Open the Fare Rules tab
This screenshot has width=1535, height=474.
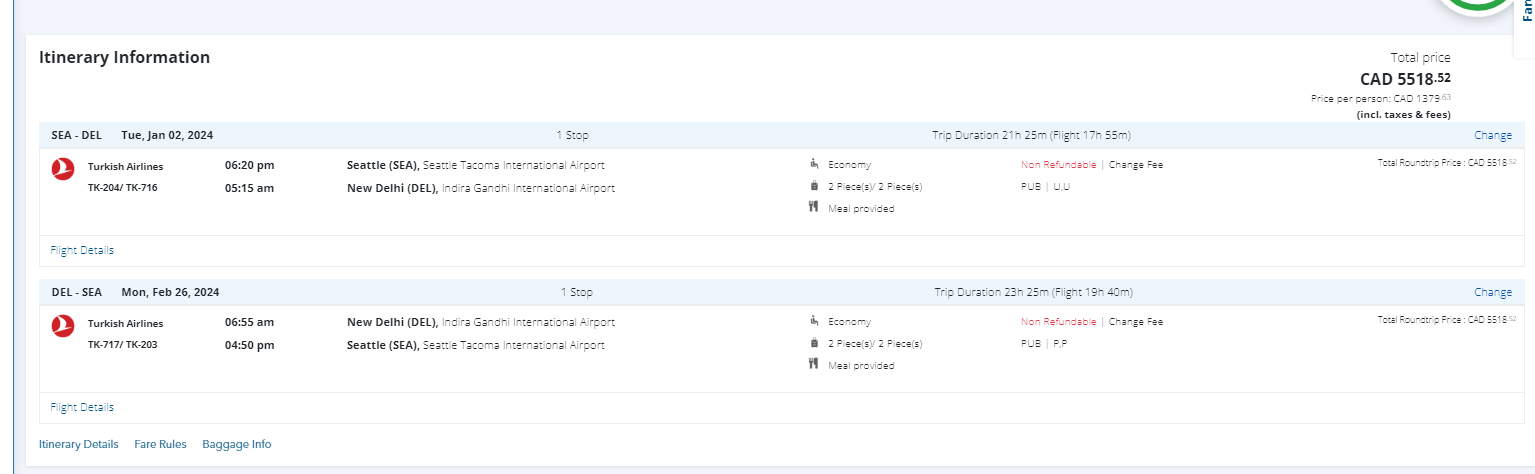[160, 444]
